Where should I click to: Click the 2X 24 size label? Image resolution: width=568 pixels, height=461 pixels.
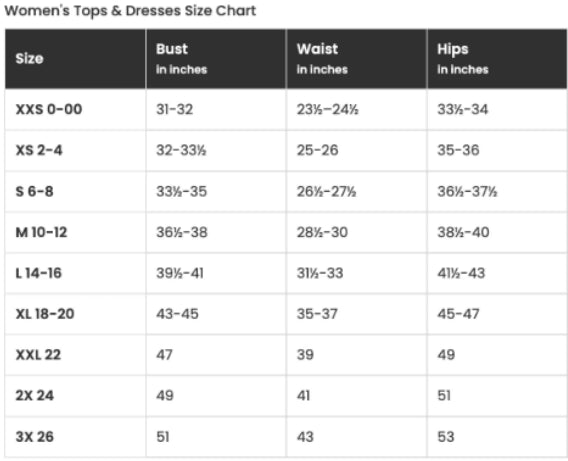(x=34, y=395)
